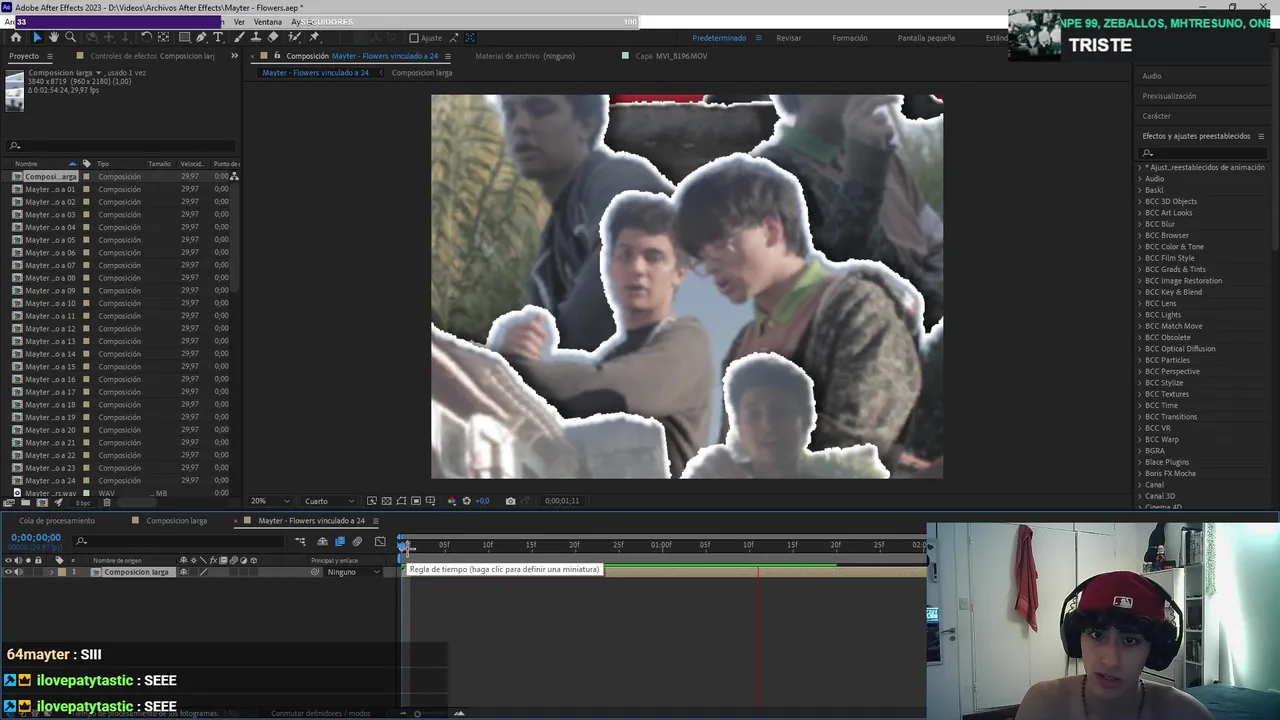Open the Cola de procesamiento tab
This screenshot has width=1280, height=720.
click(x=57, y=521)
